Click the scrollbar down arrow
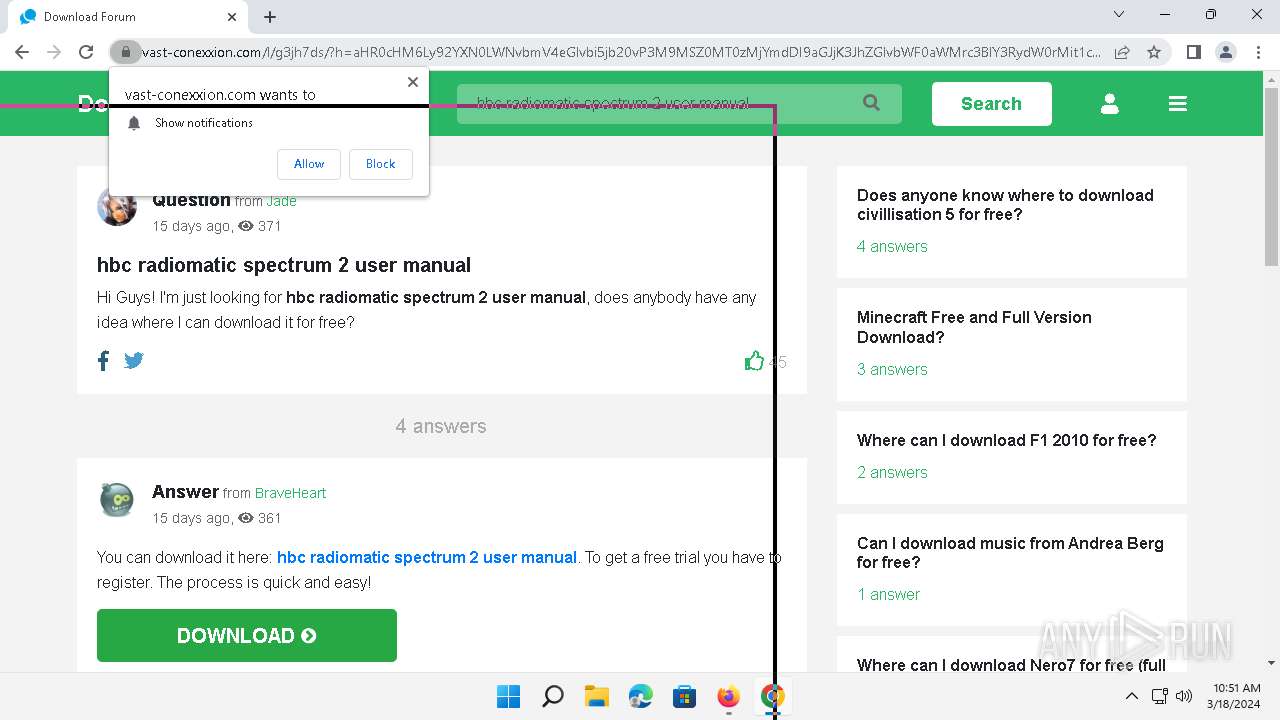1280x720 pixels. tap(1271, 663)
